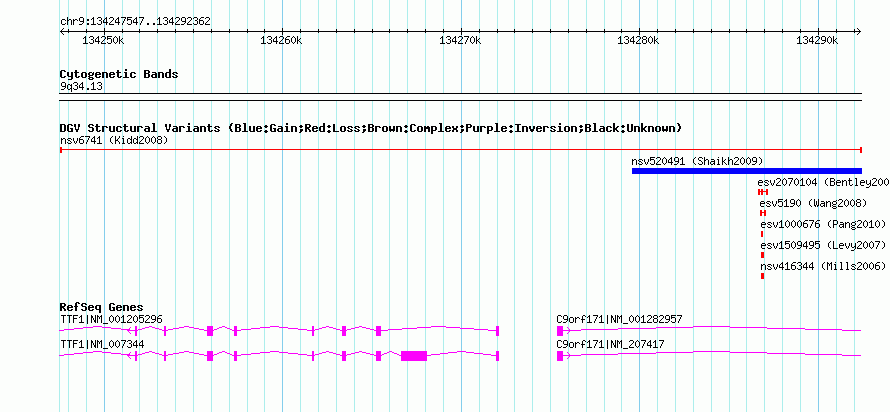
Task: Click the blue nsv520491 gain bar
Action: tap(746, 171)
